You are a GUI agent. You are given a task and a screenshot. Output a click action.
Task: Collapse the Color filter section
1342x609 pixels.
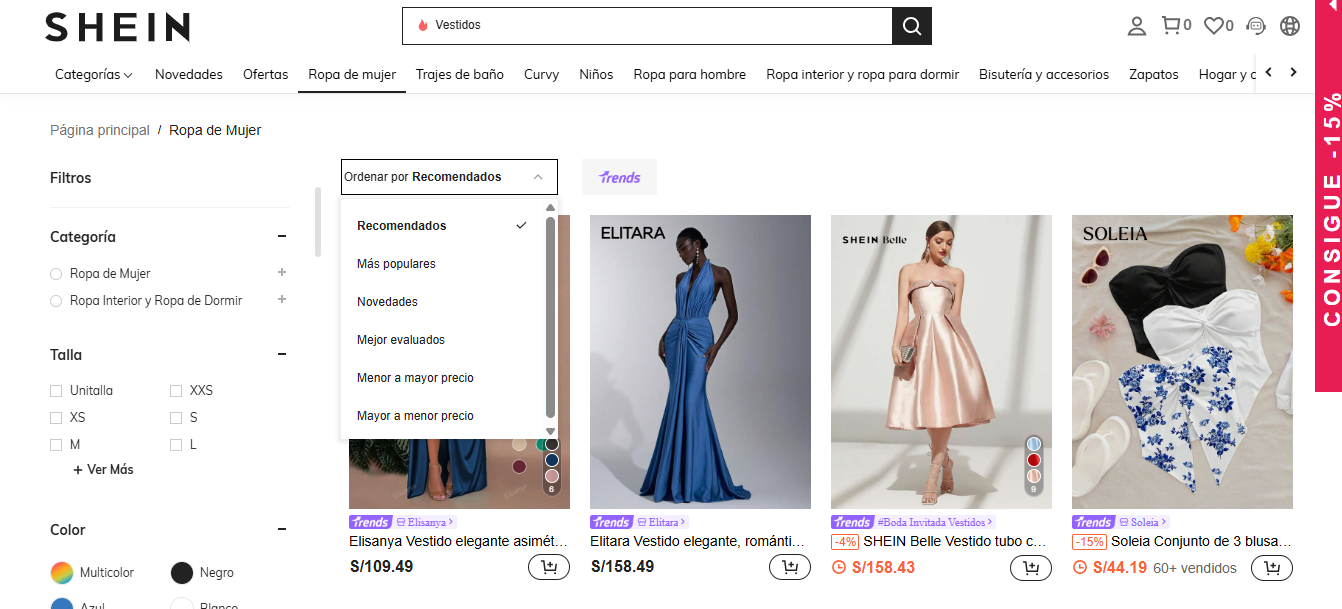coord(282,530)
